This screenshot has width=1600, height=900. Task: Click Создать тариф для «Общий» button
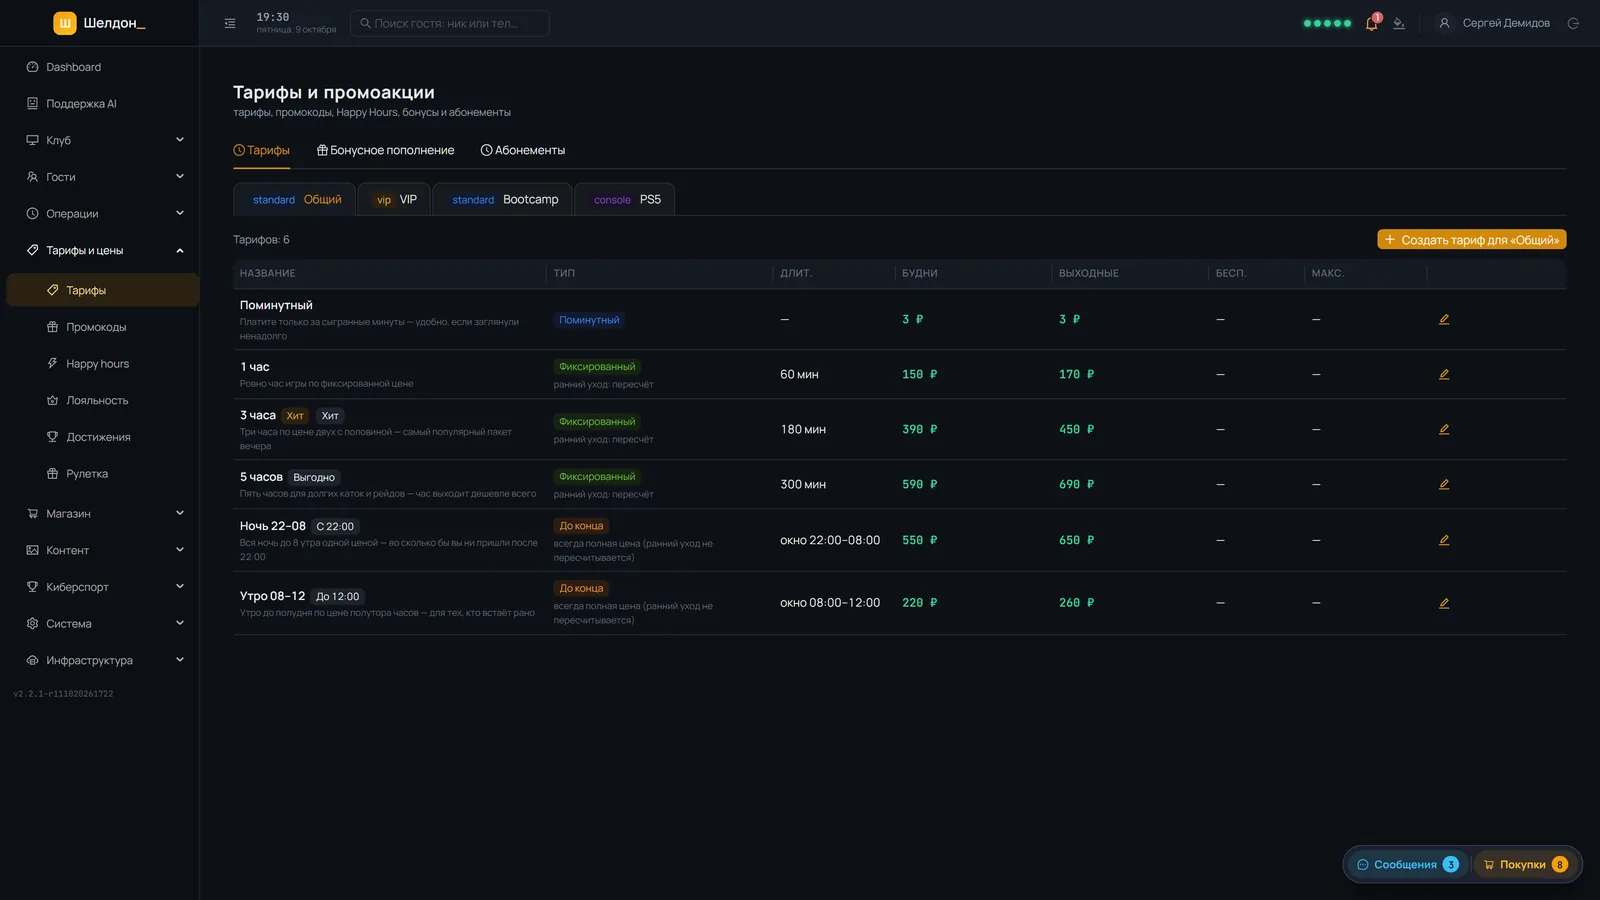(x=1472, y=240)
